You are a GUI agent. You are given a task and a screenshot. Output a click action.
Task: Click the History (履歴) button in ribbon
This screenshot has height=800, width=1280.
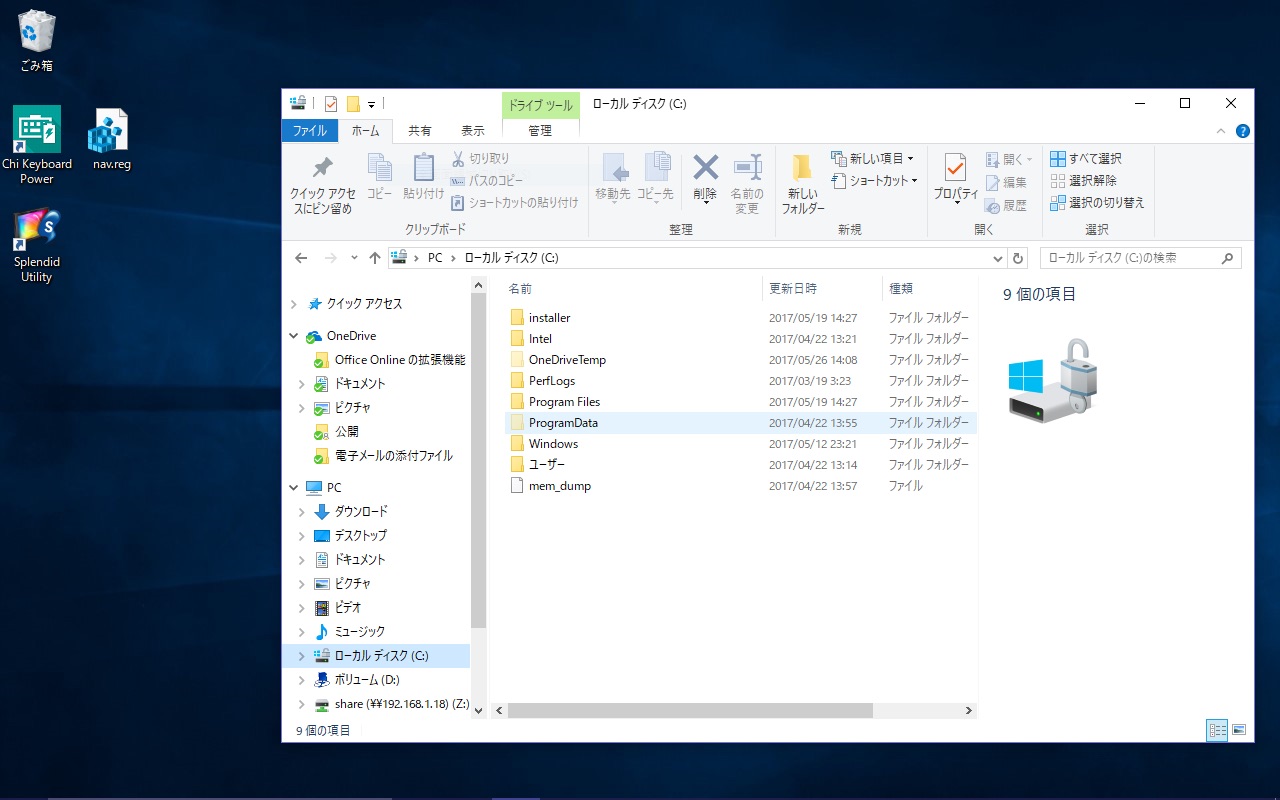click(x=1006, y=205)
